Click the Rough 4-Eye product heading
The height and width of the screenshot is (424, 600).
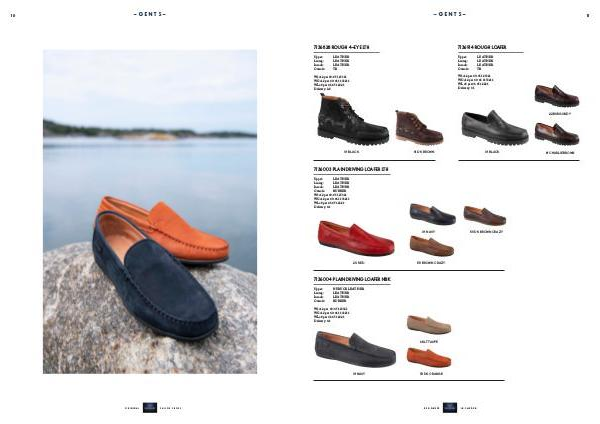tap(341, 47)
